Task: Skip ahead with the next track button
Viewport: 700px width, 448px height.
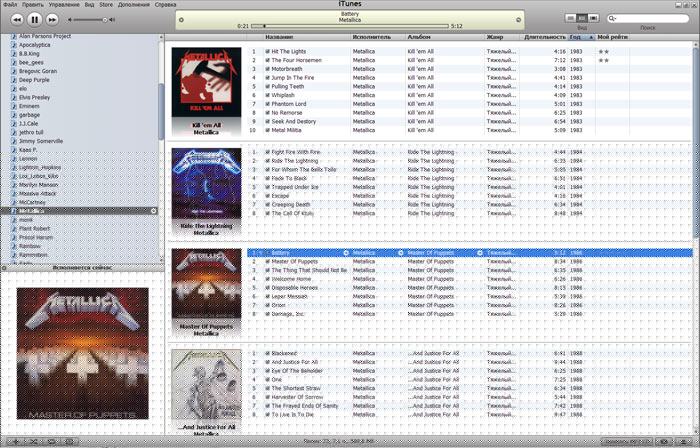Action: pyautogui.click(x=52, y=20)
